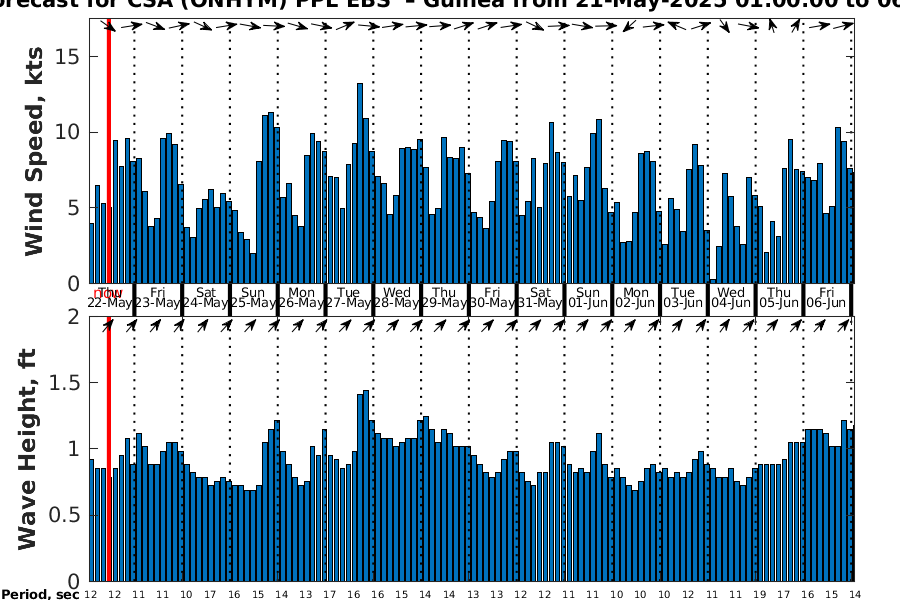Click the 15 tick on Wind Speed axis
The height and width of the screenshot is (600, 900).
pos(67,56)
